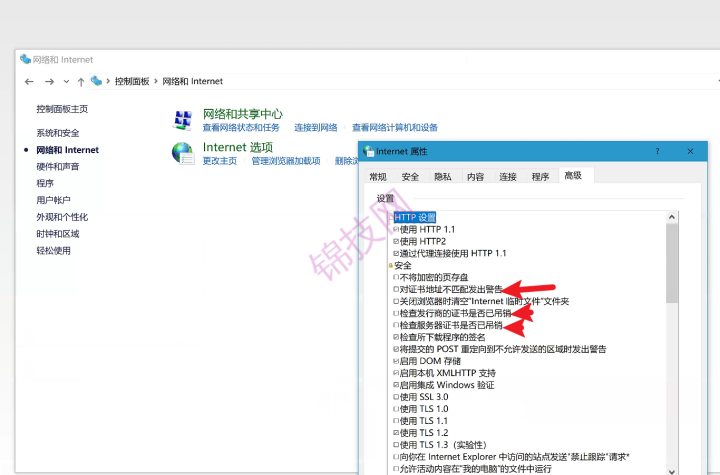
Task: Click the Internet 属性 title bar icon
Action: point(368,151)
